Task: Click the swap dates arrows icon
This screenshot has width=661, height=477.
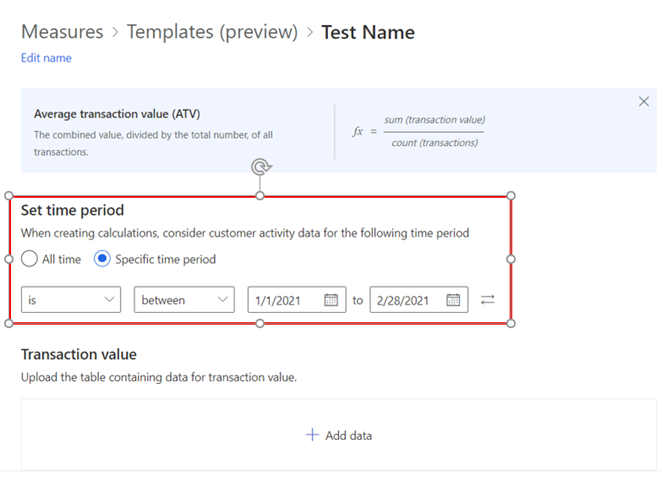Action: [x=488, y=300]
